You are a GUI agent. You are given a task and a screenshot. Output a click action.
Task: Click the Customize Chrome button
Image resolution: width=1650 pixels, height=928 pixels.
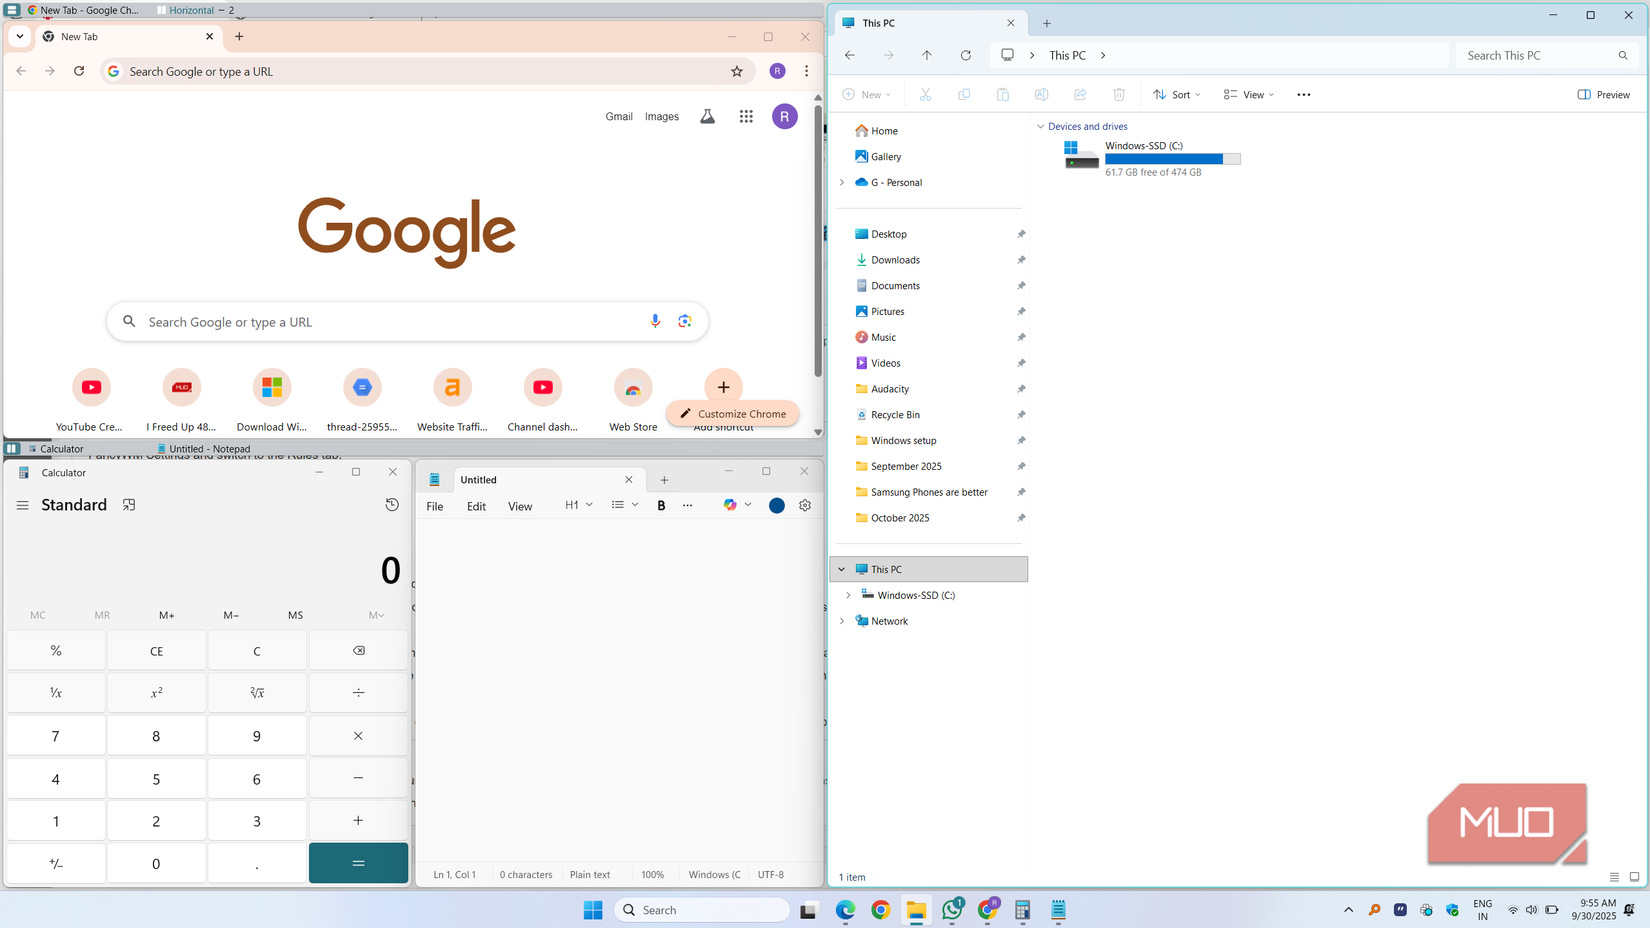(x=733, y=413)
